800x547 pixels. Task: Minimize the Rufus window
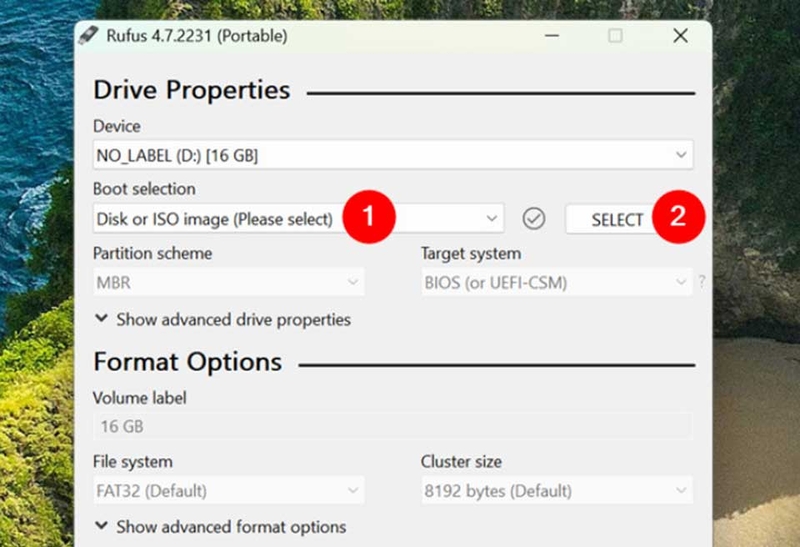552,36
